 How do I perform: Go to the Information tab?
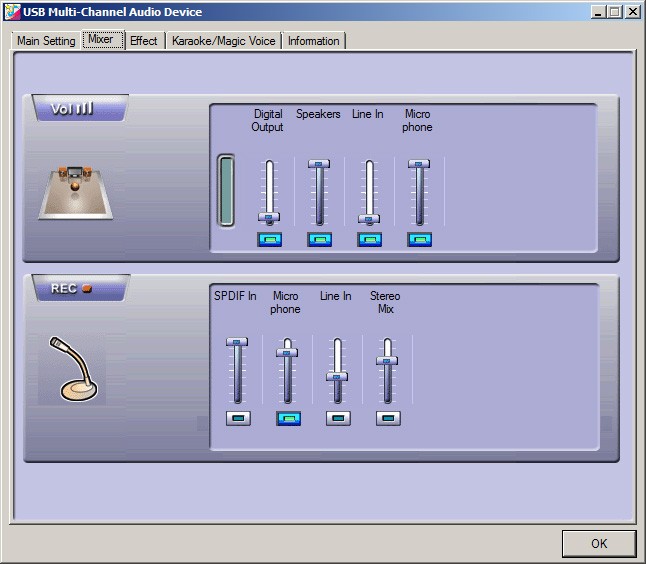[x=313, y=41]
